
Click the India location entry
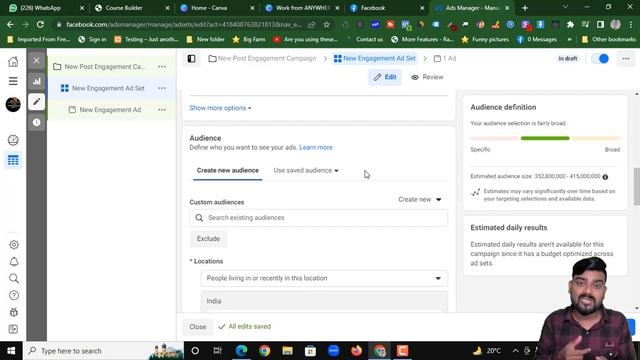(x=324, y=301)
